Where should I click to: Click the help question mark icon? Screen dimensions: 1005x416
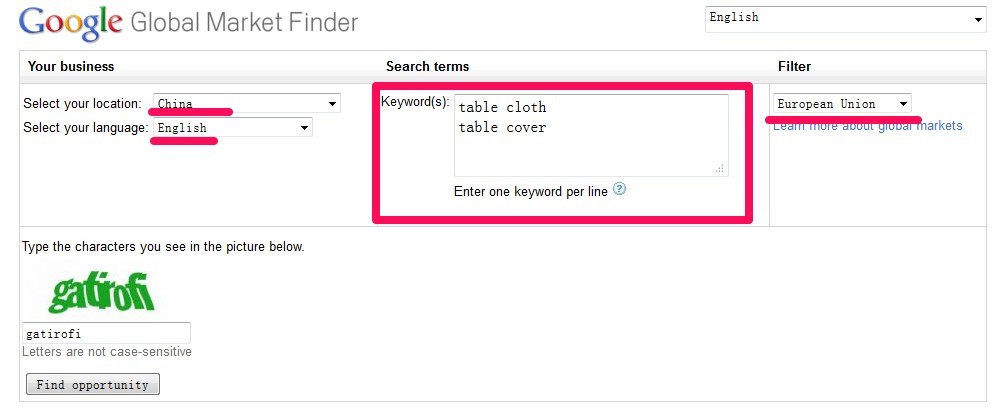click(x=619, y=189)
